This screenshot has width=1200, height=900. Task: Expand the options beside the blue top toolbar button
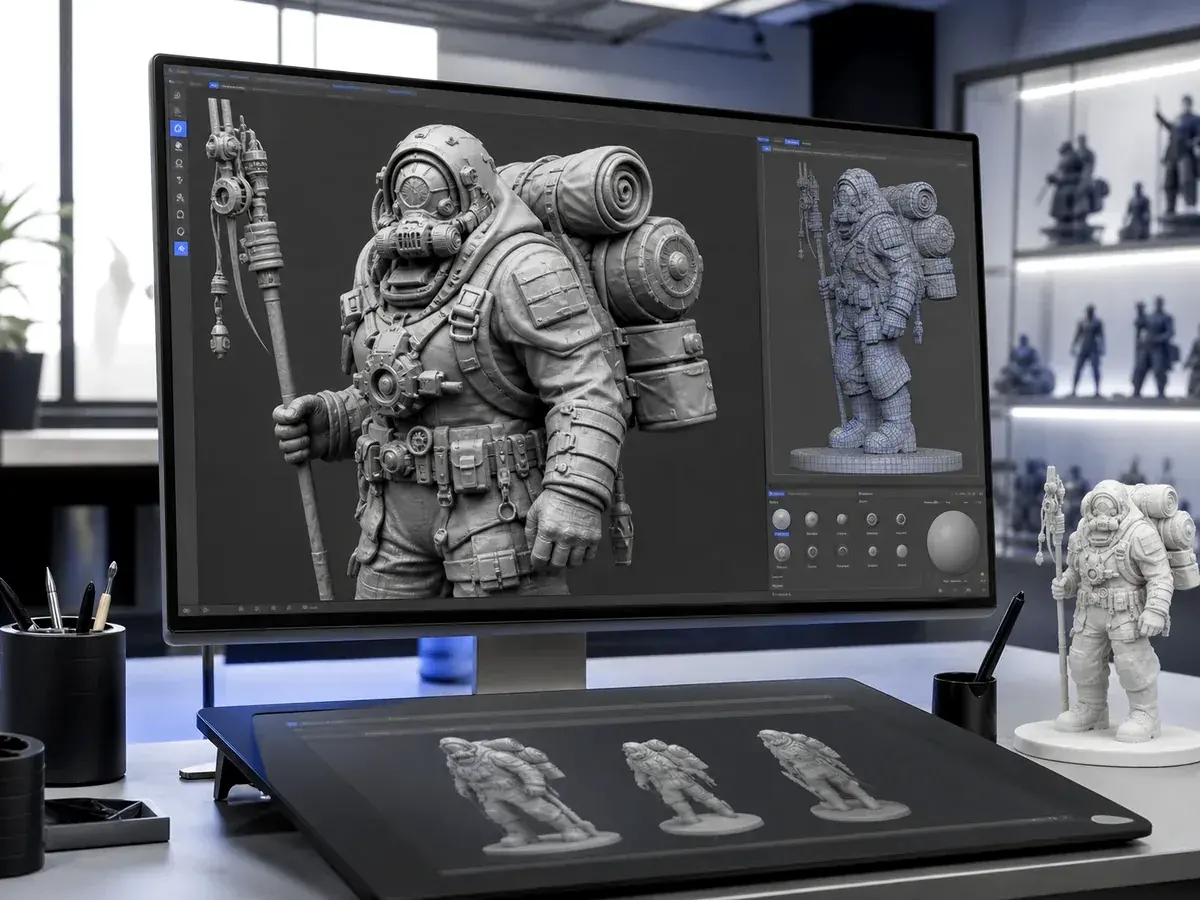point(233,88)
